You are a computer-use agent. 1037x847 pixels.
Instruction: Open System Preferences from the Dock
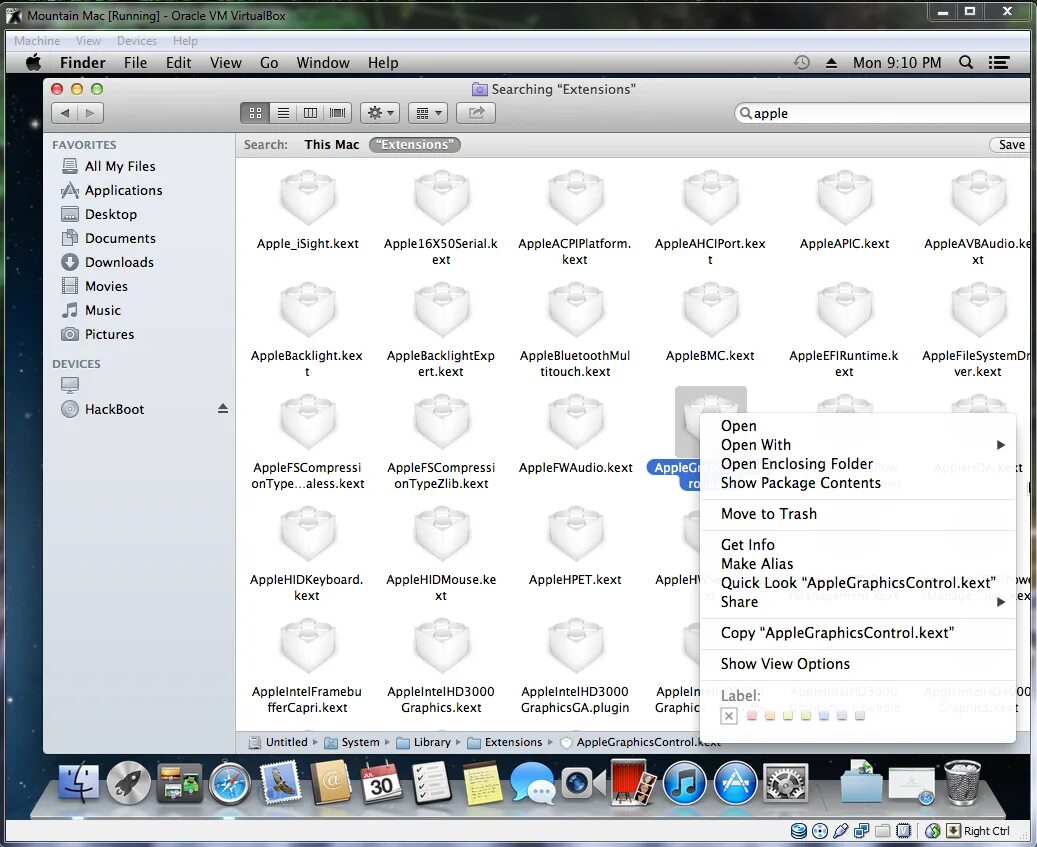pyautogui.click(x=785, y=783)
